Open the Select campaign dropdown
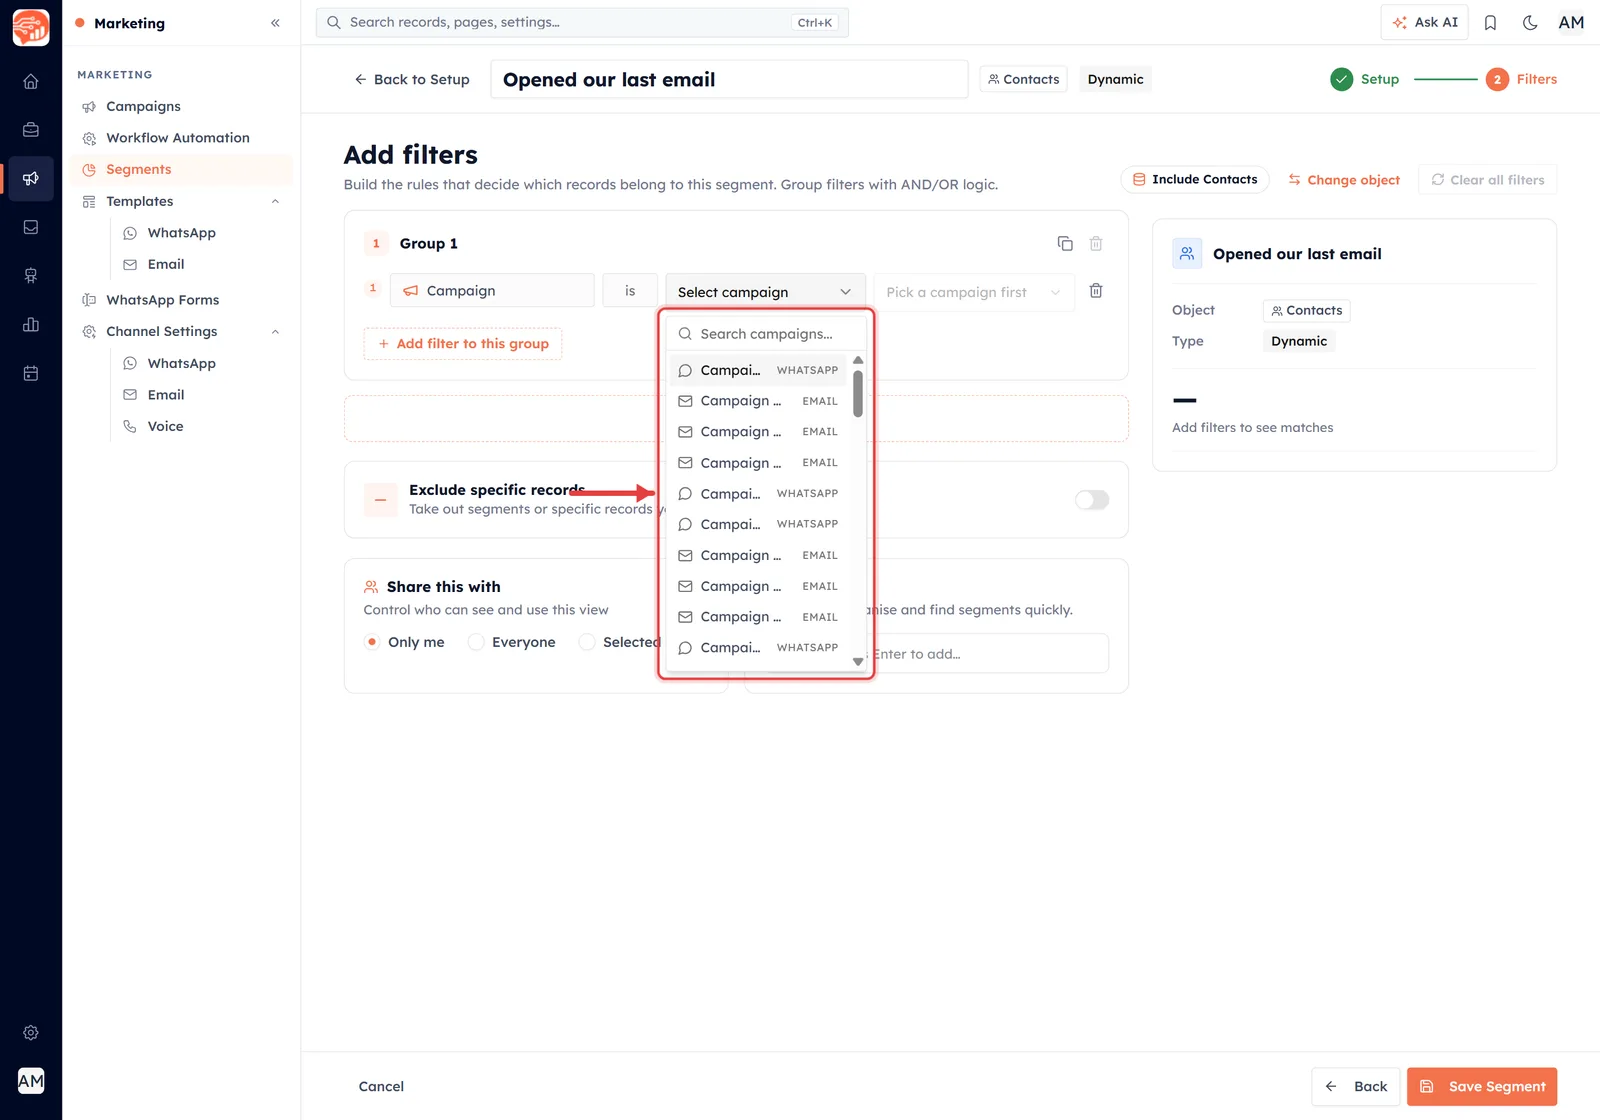The width and height of the screenshot is (1600, 1120). point(765,291)
